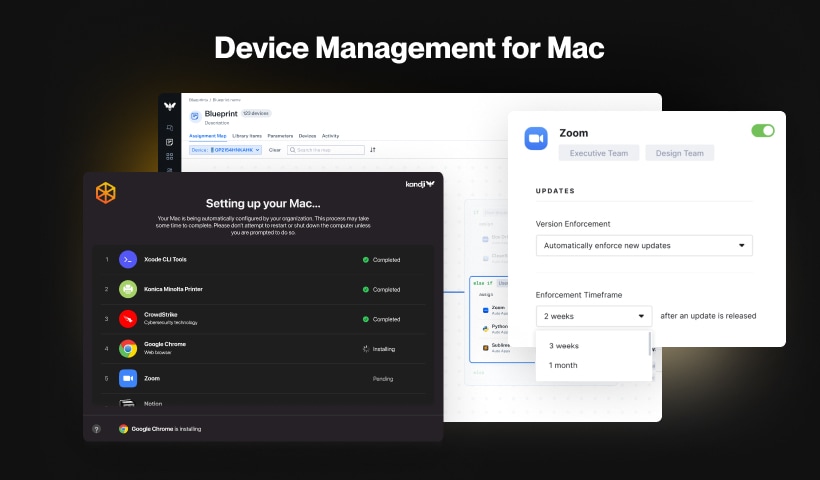Choose 1 month from the timeframe list

[x=563, y=365]
